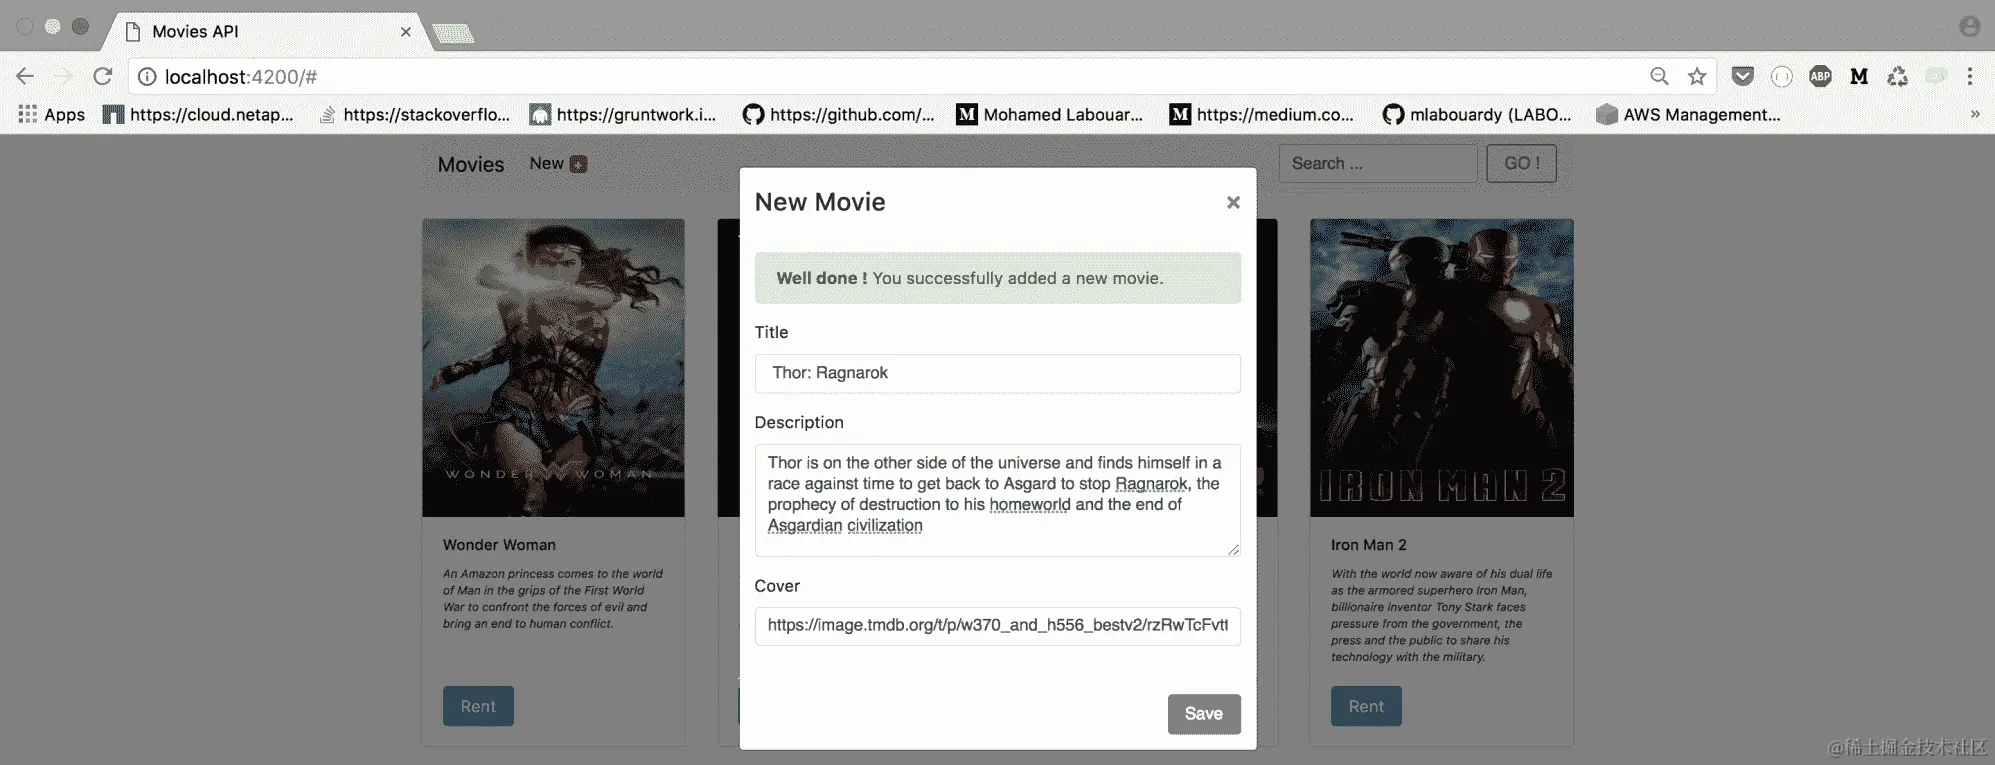This screenshot has width=1995, height=765.
Task: Click the address bar showing localhost:4200
Action: click(x=890, y=76)
